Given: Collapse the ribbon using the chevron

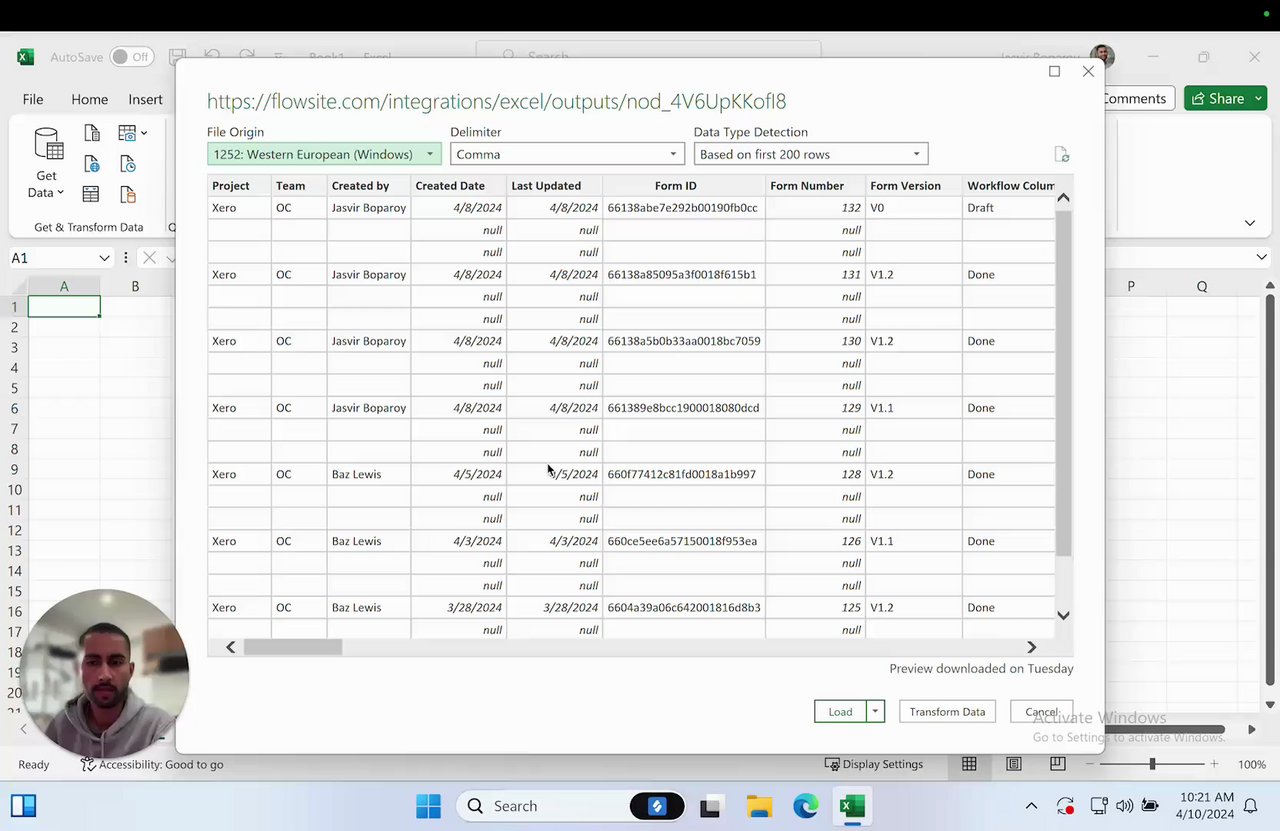Looking at the screenshot, I should click(x=1250, y=223).
